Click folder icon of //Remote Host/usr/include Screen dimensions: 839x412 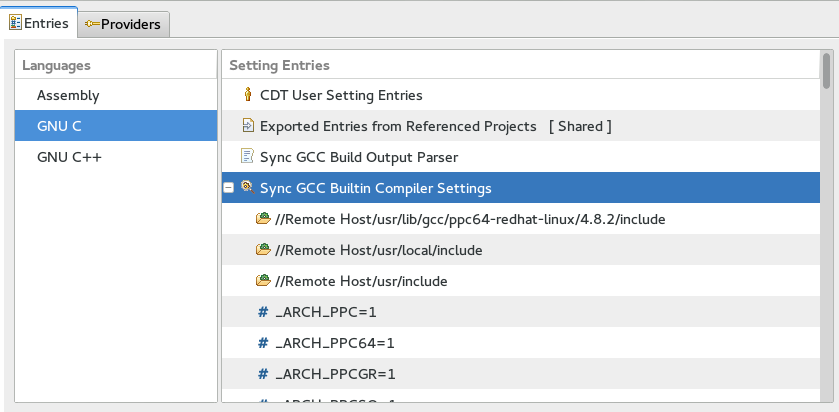(x=263, y=280)
